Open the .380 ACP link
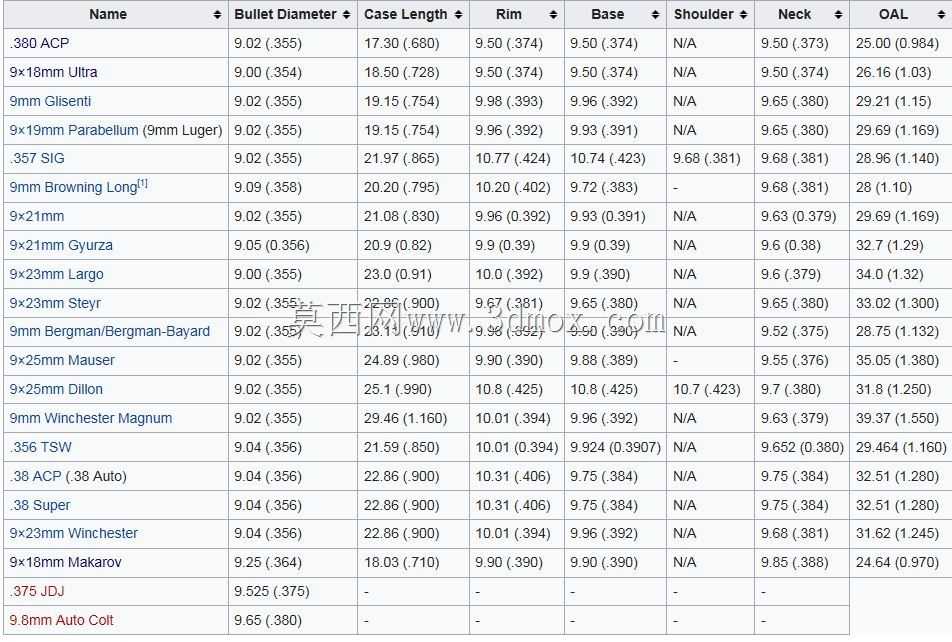 (x=39, y=43)
